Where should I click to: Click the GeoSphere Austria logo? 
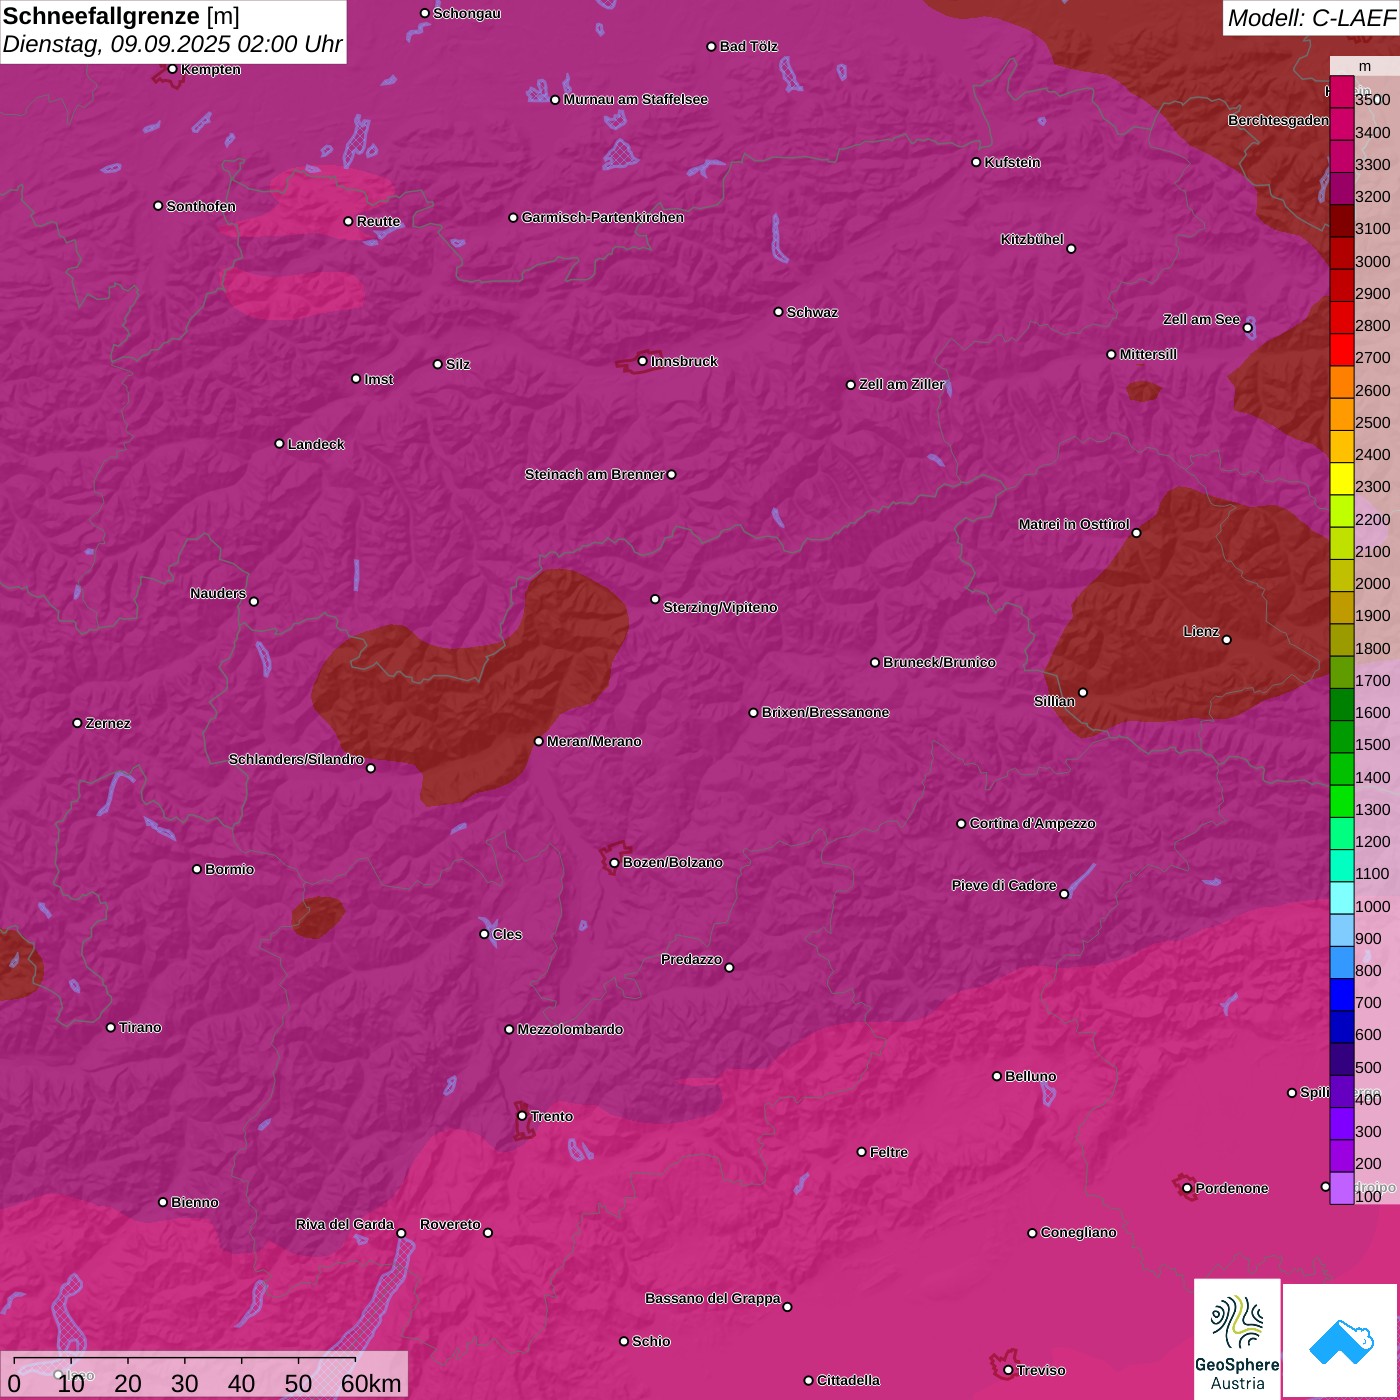(x=1237, y=1338)
